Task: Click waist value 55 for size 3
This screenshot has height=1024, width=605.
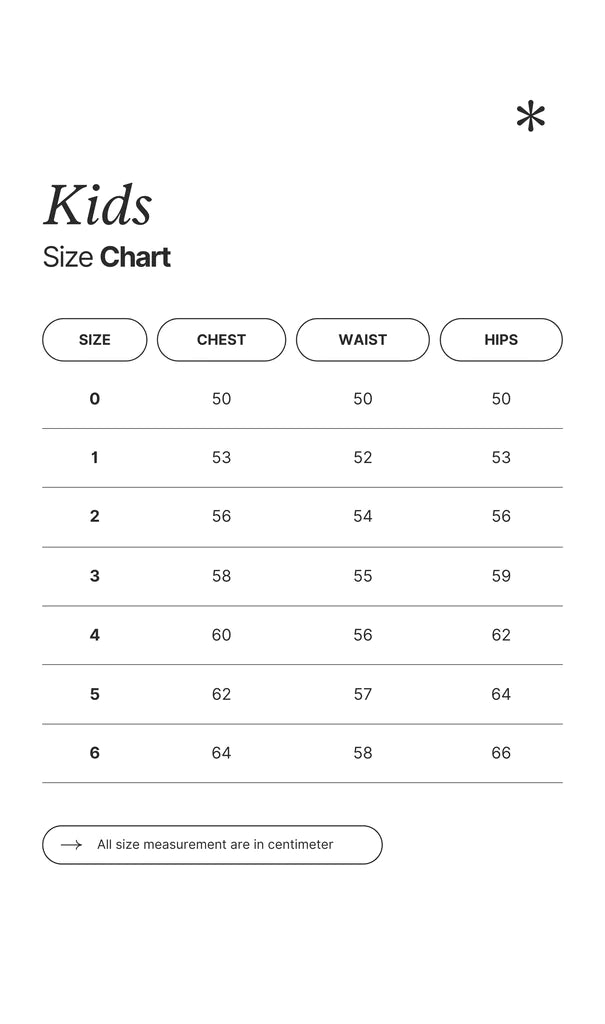Action: coord(362,576)
